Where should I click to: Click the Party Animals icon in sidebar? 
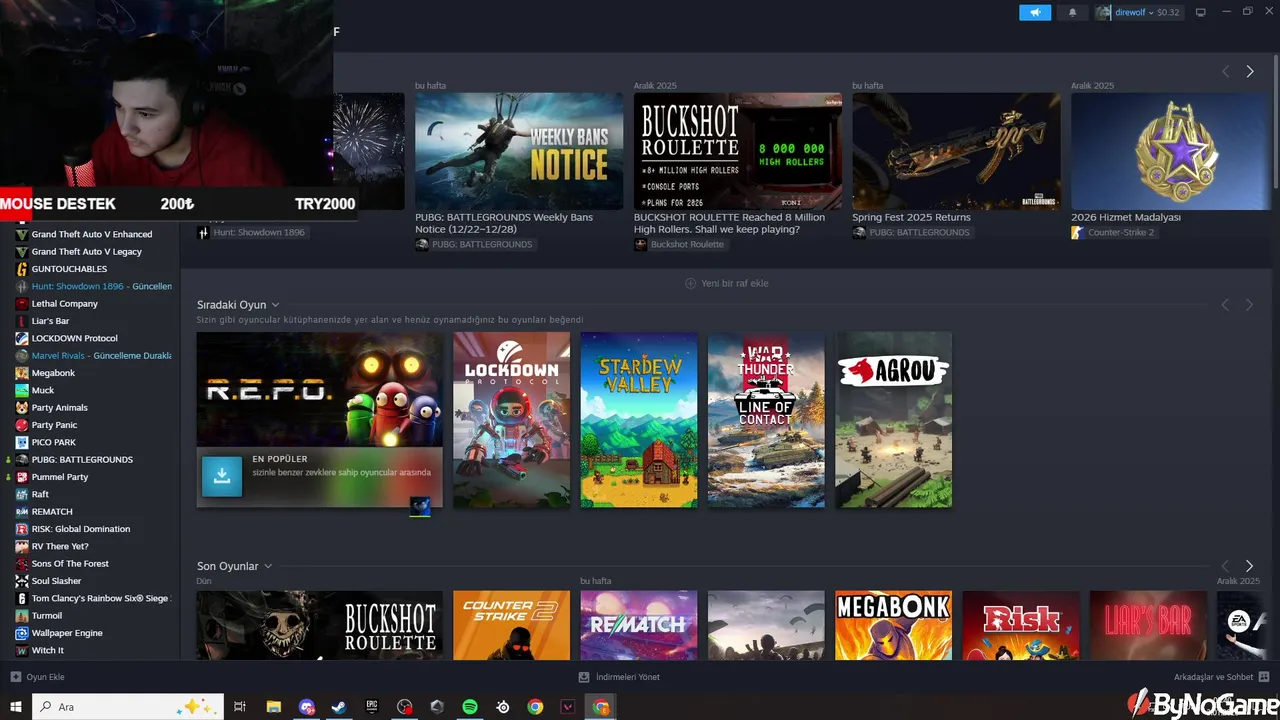pyautogui.click(x=22, y=408)
